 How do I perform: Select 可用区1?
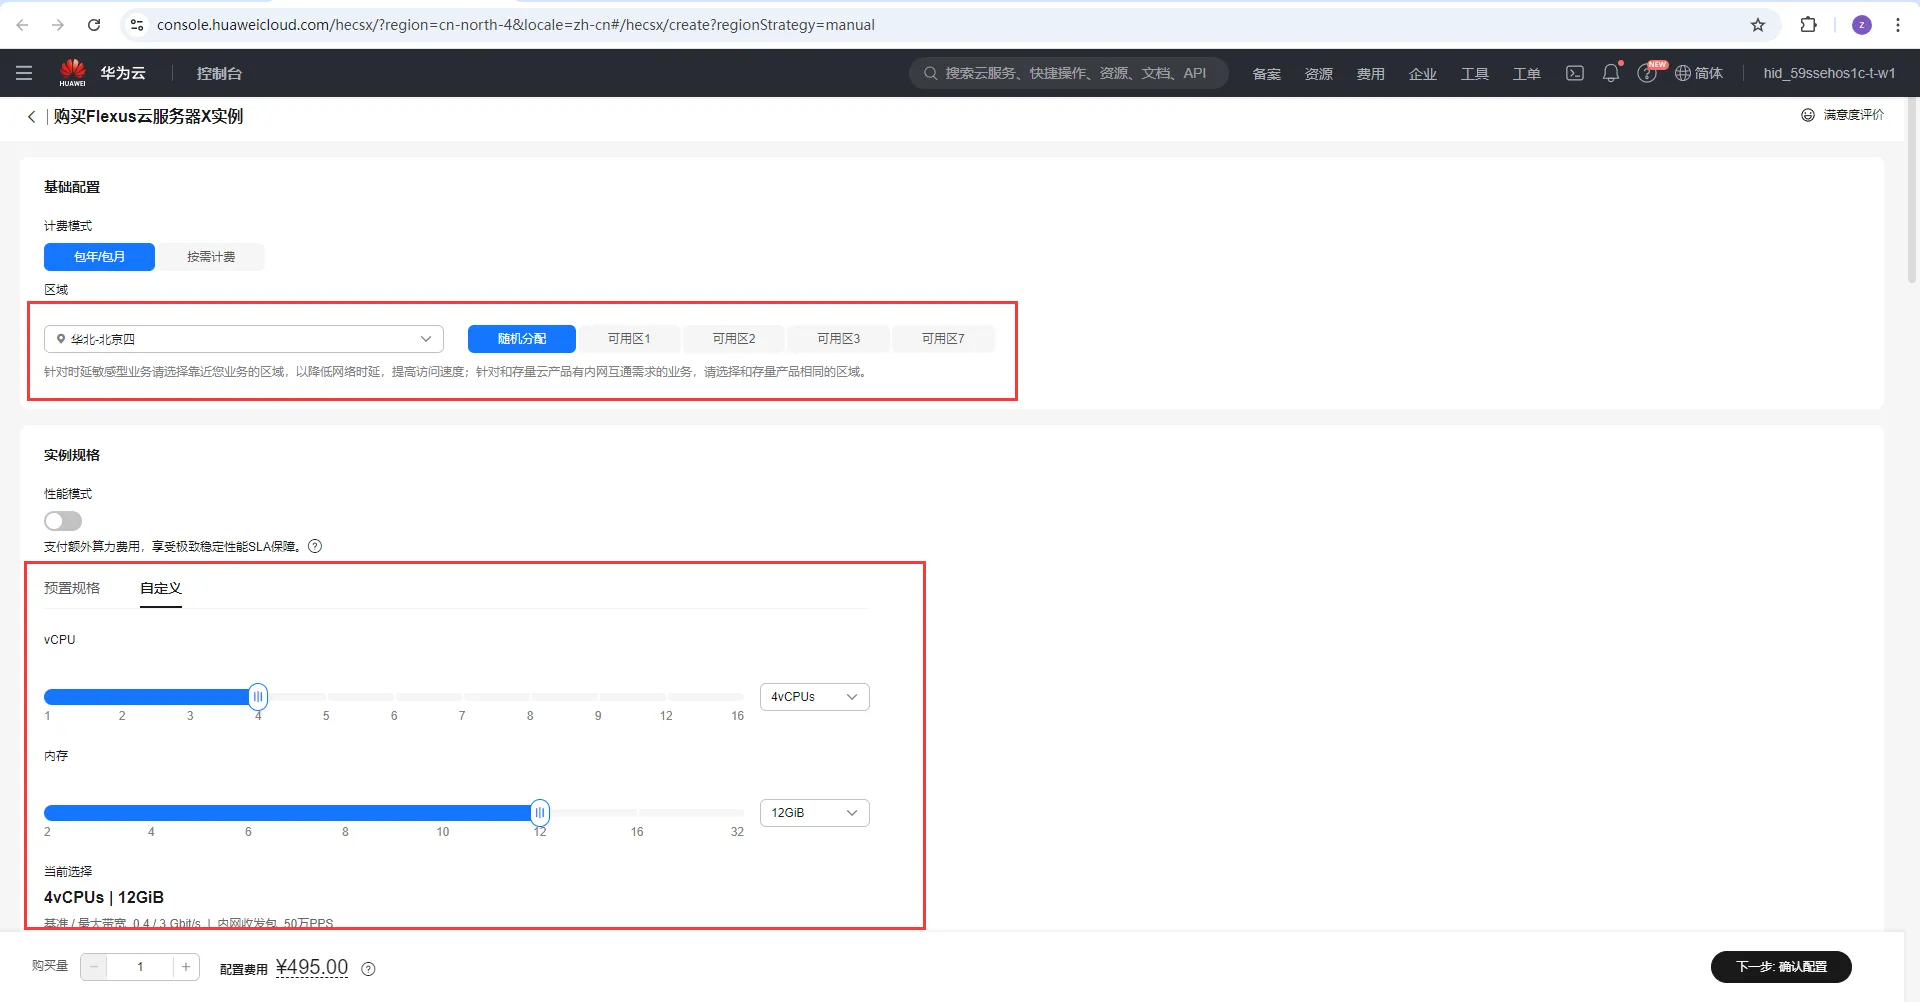click(629, 339)
